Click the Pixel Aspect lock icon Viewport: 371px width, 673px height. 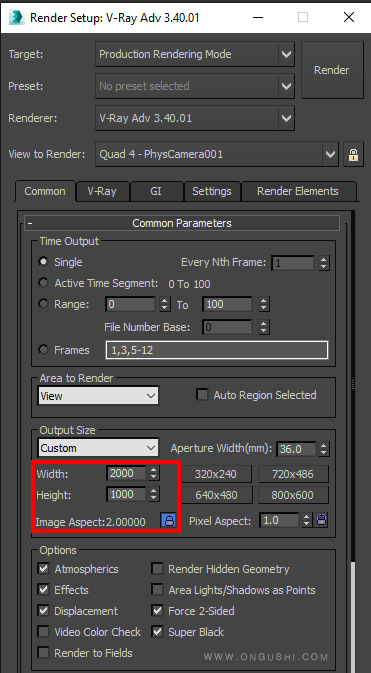pyautogui.click(x=321, y=521)
